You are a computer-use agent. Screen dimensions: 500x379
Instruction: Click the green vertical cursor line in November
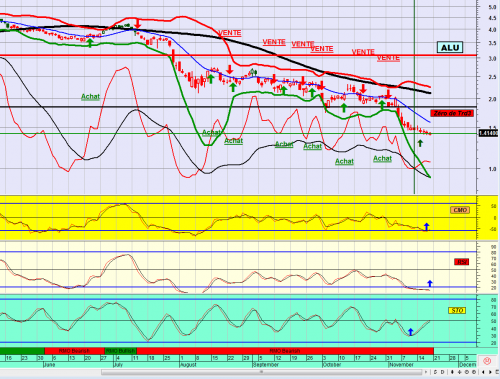[414, 97]
